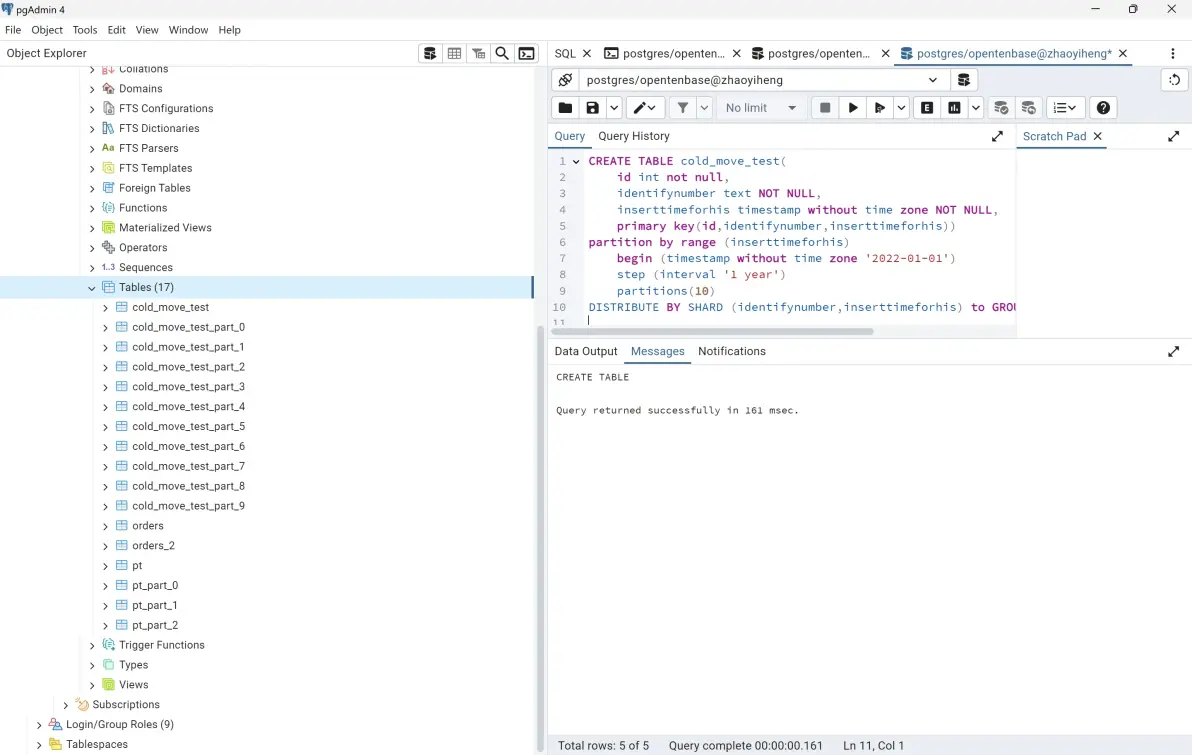Viewport: 1192px width, 755px height.
Task: Close the Scratch Pad tab
Action: tap(1097, 136)
